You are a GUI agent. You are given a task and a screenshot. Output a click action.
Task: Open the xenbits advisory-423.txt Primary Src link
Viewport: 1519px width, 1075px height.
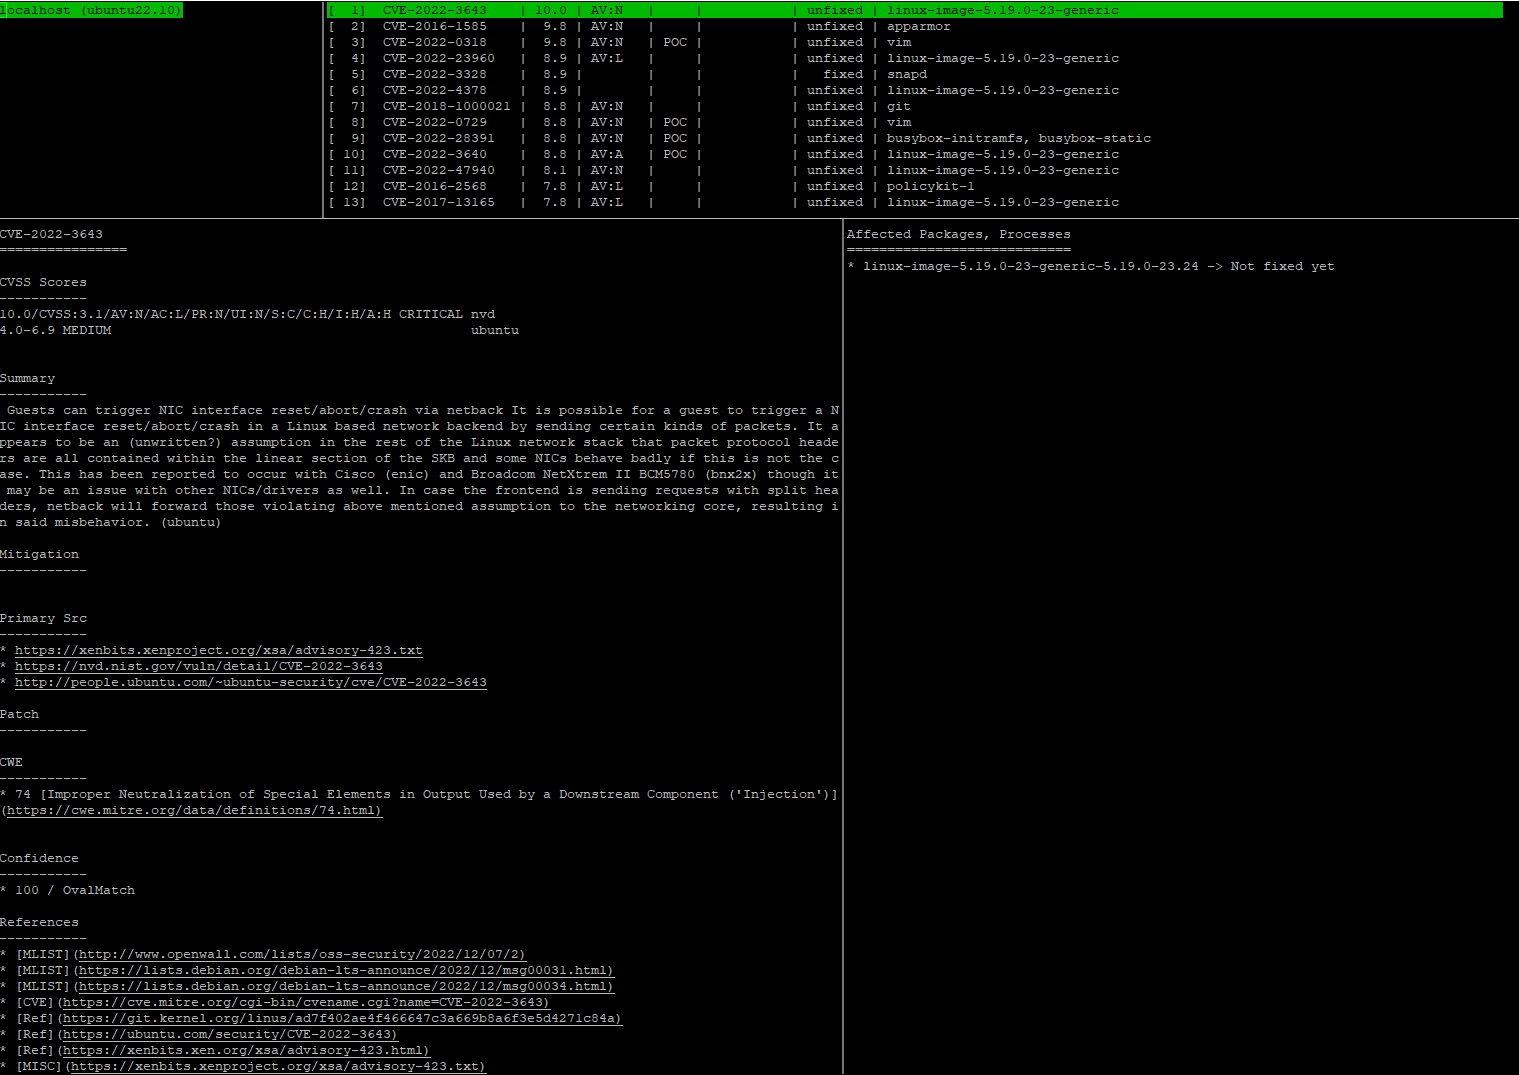pyautogui.click(x=219, y=650)
